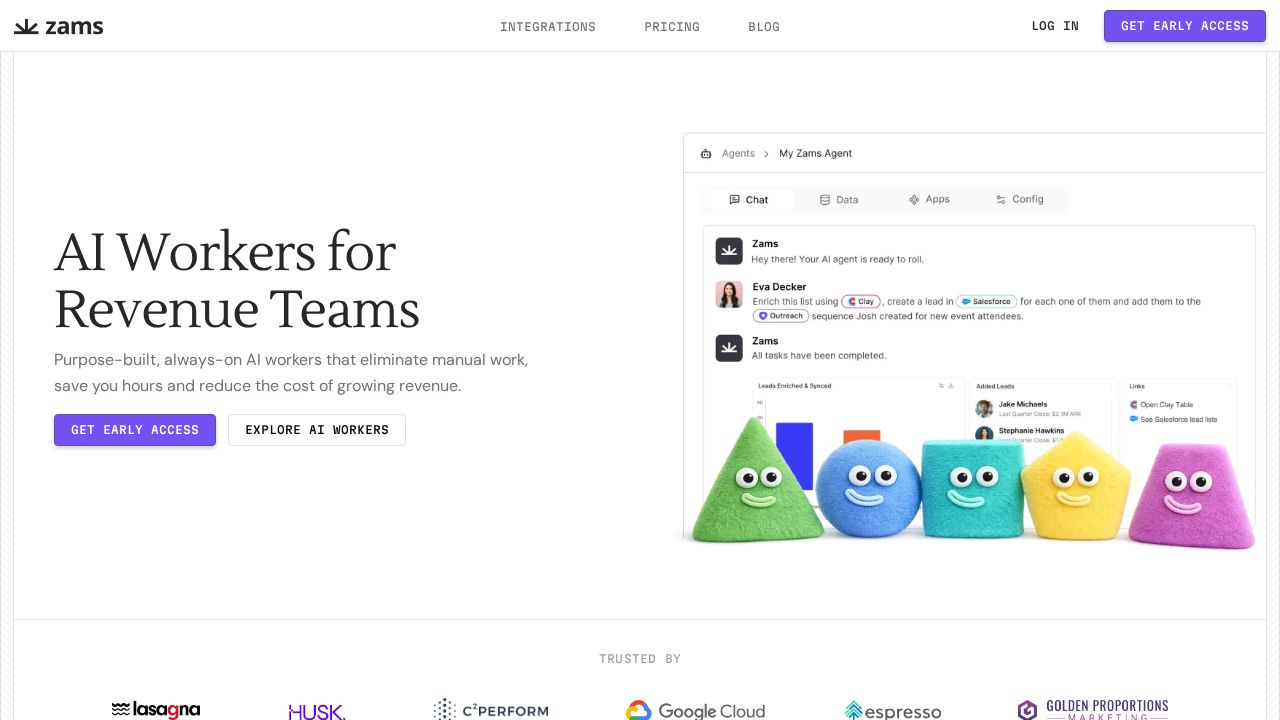Go to the Pricing page

click(672, 27)
